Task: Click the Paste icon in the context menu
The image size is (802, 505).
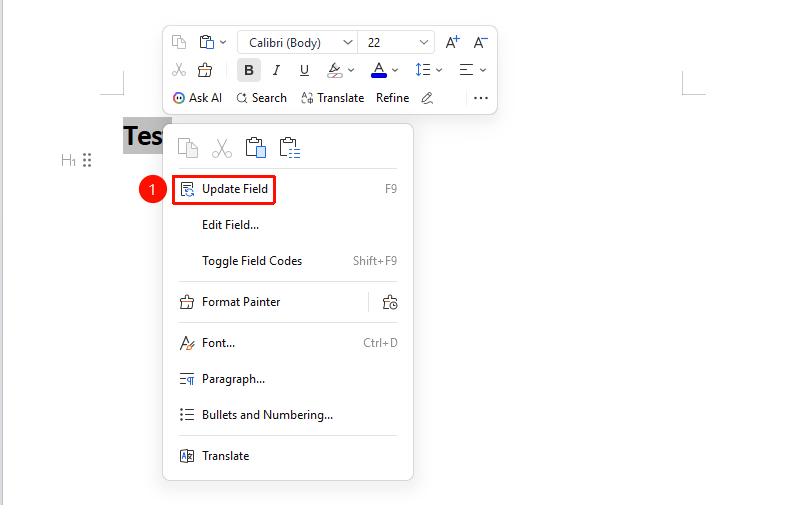Action: click(x=255, y=148)
